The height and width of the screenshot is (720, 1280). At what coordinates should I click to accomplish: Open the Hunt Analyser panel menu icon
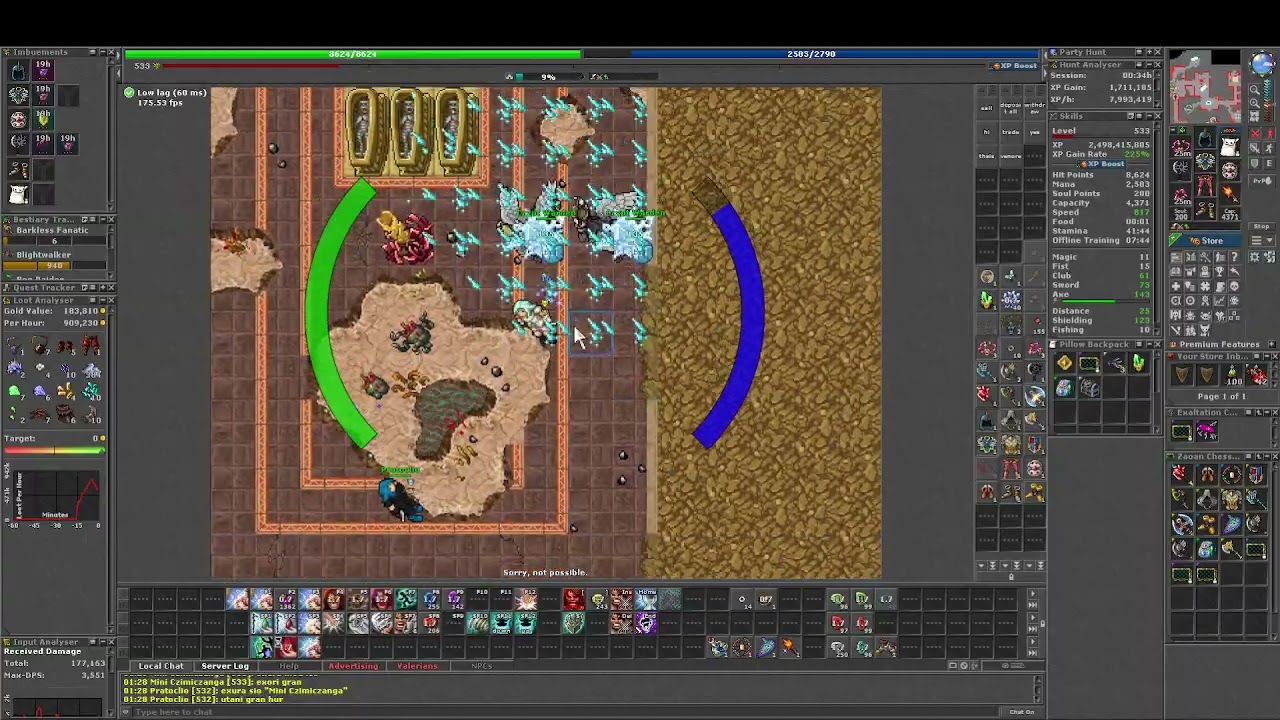click(1139, 65)
